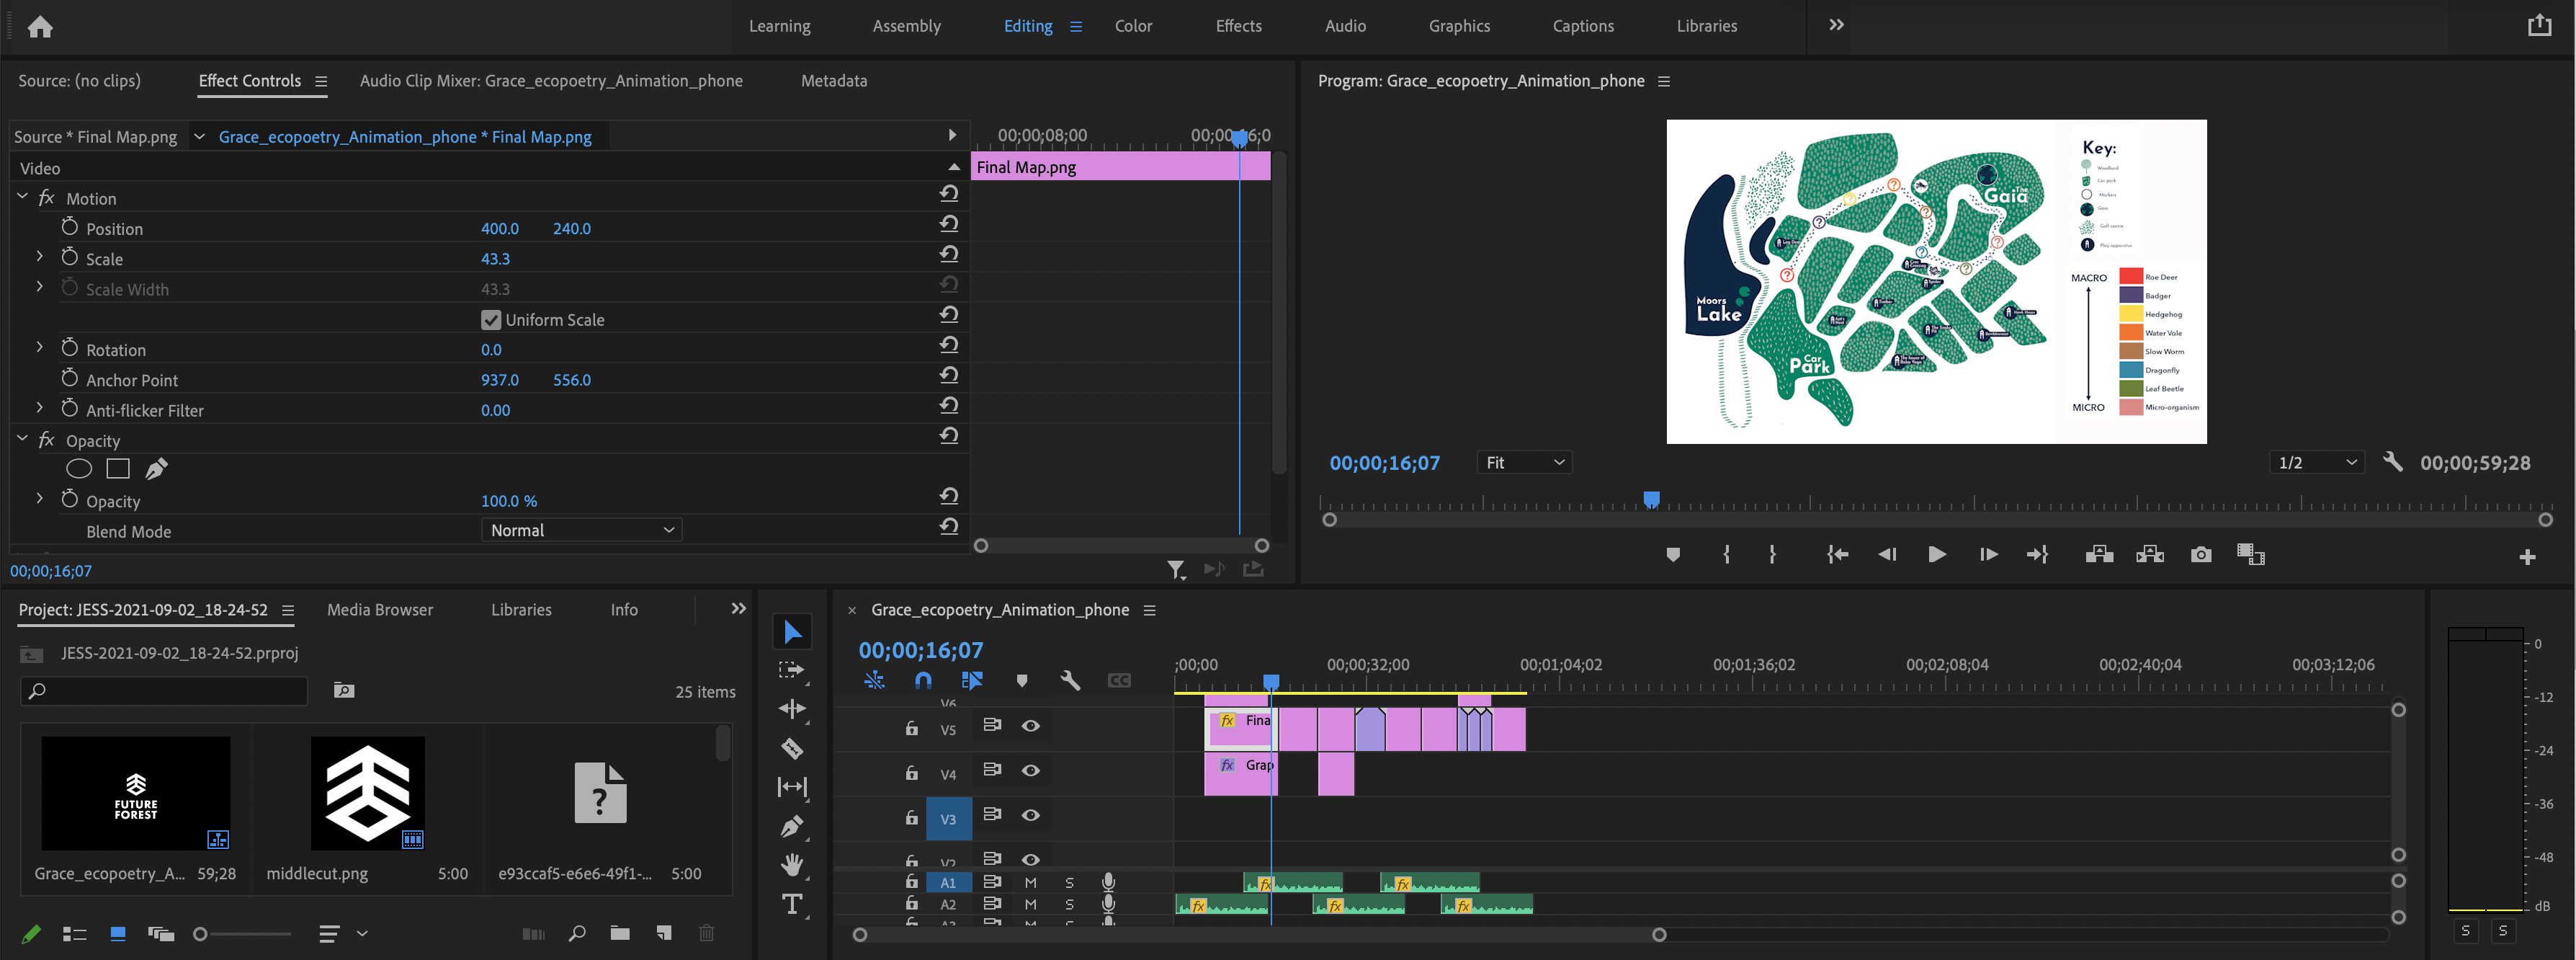
Task: Step forward one frame
Action: tap(1988, 555)
